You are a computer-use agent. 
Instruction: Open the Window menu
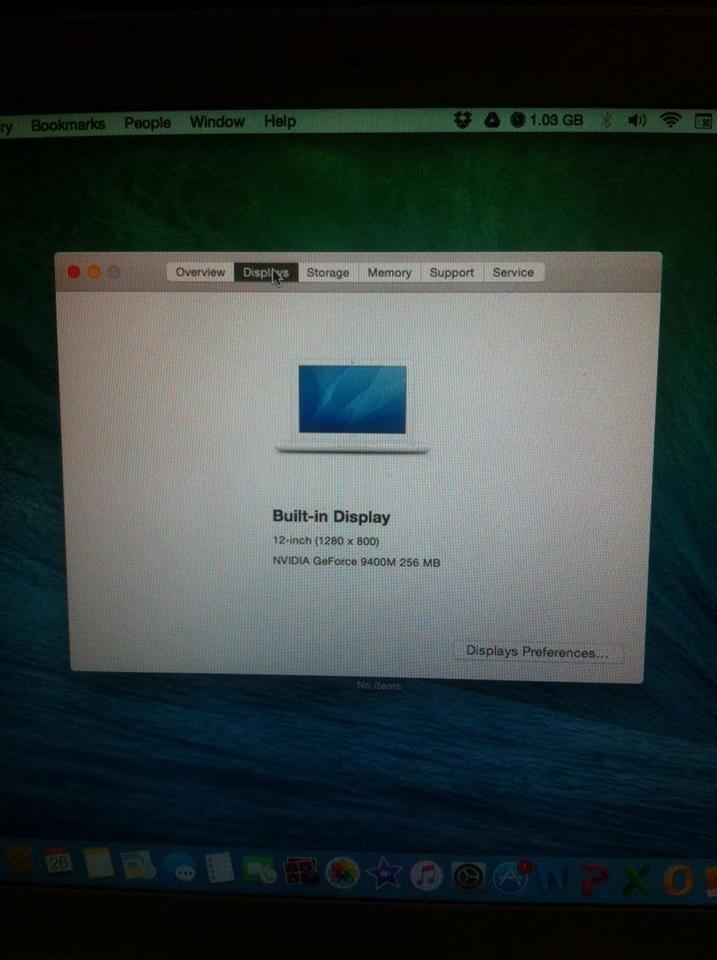(217, 122)
